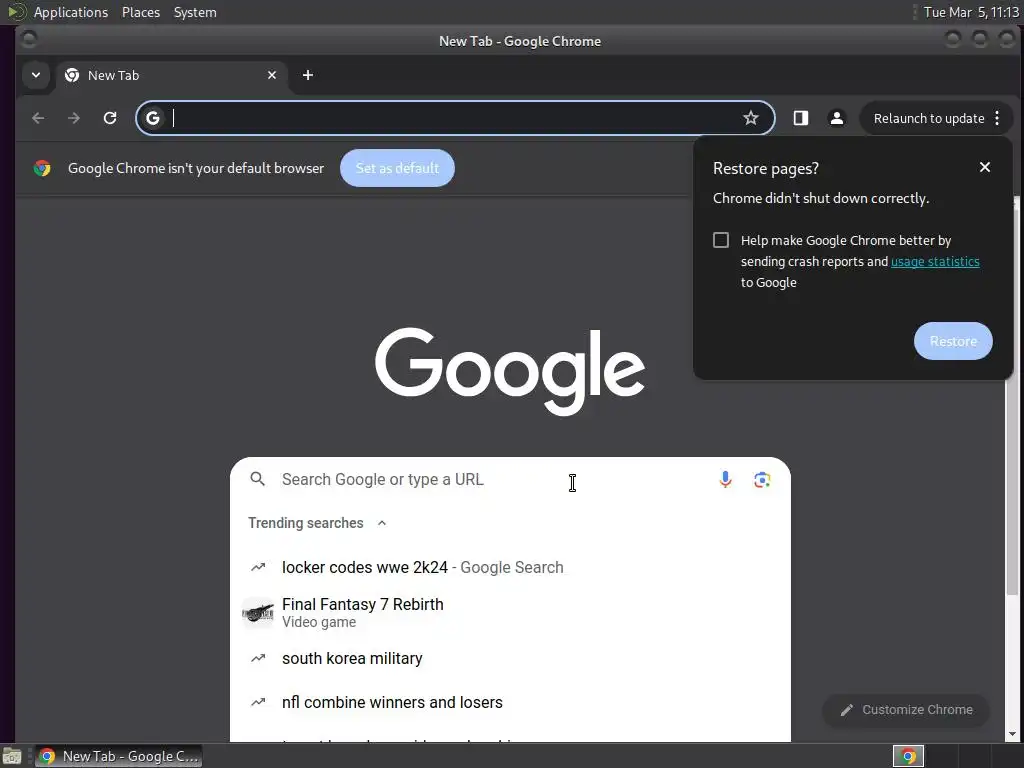The width and height of the screenshot is (1024, 768).
Task: Enable sending crash reports checkbox
Action: [x=721, y=240]
